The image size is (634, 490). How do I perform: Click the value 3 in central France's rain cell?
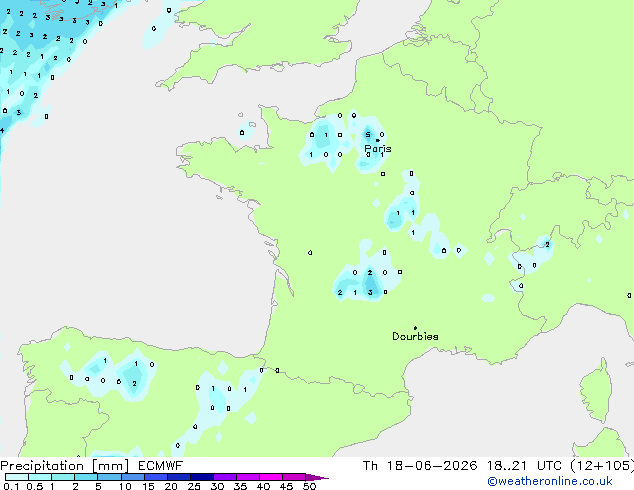pos(370,292)
